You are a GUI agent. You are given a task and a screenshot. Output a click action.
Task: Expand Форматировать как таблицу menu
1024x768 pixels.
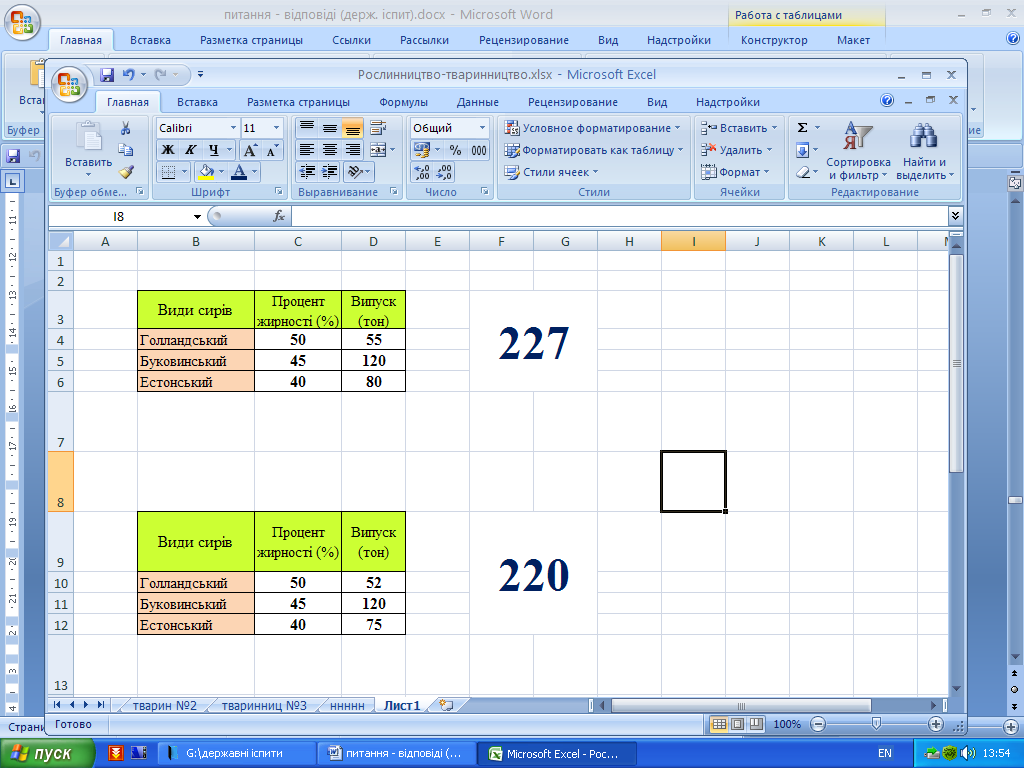coord(594,150)
